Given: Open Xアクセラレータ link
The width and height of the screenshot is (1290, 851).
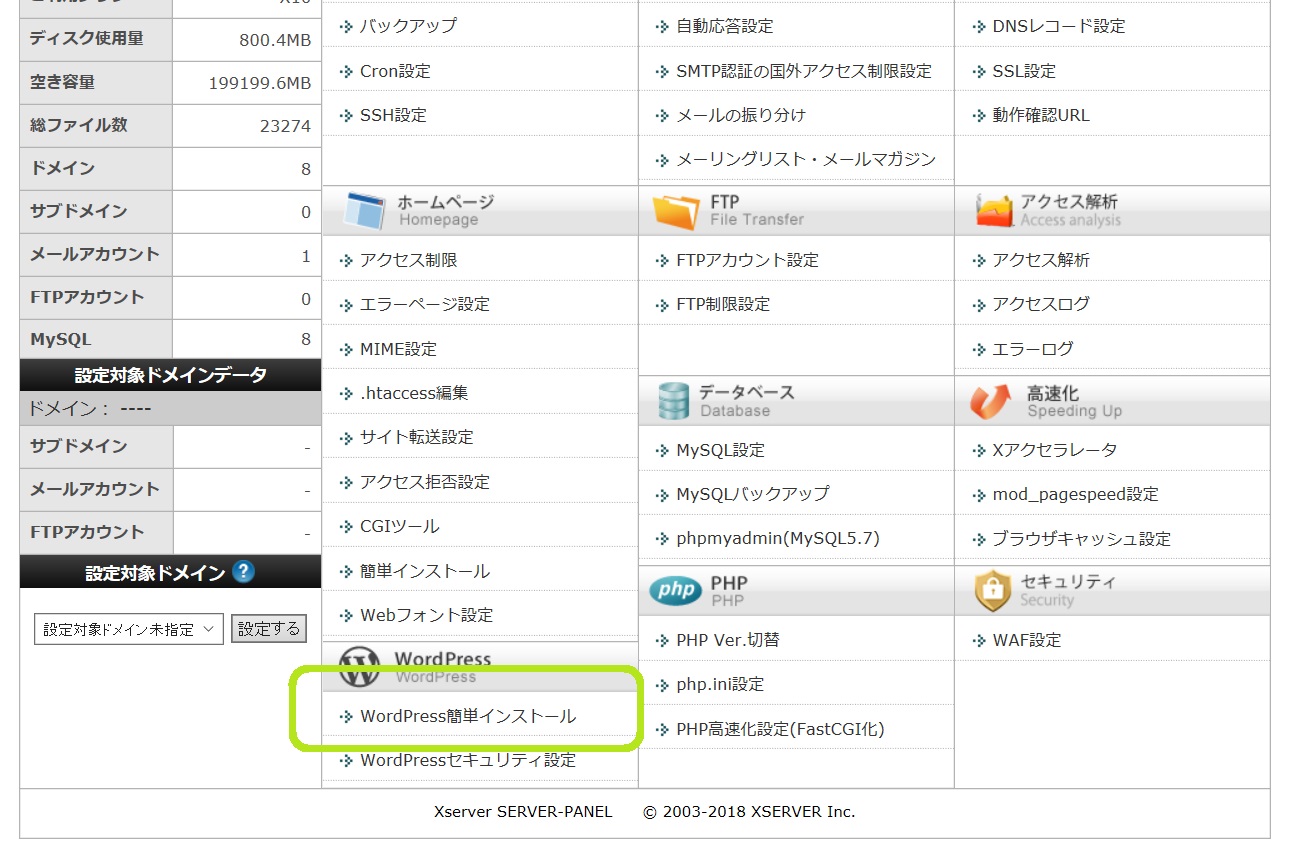Looking at the screenshot, I should tap(1054, 450).
